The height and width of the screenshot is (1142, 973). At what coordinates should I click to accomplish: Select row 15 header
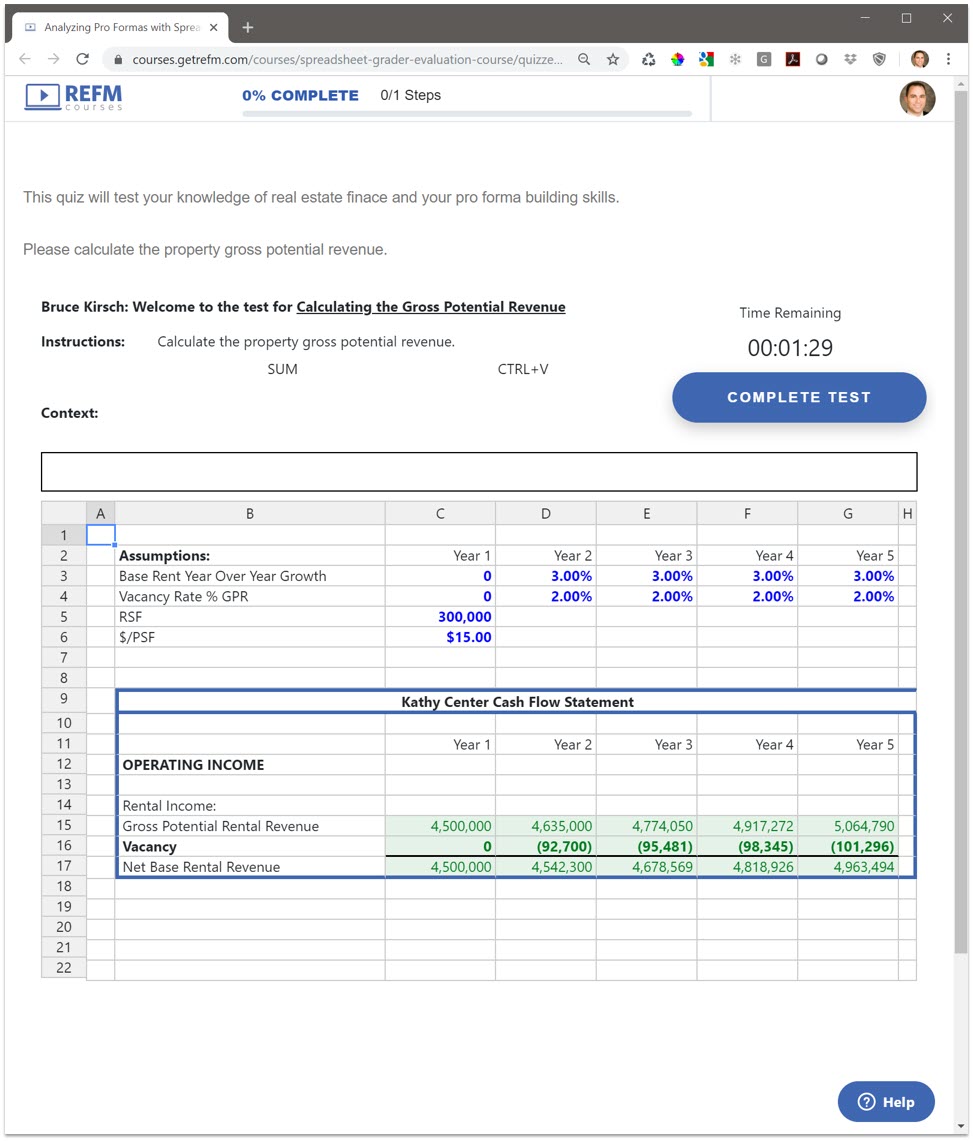[64, 825]
